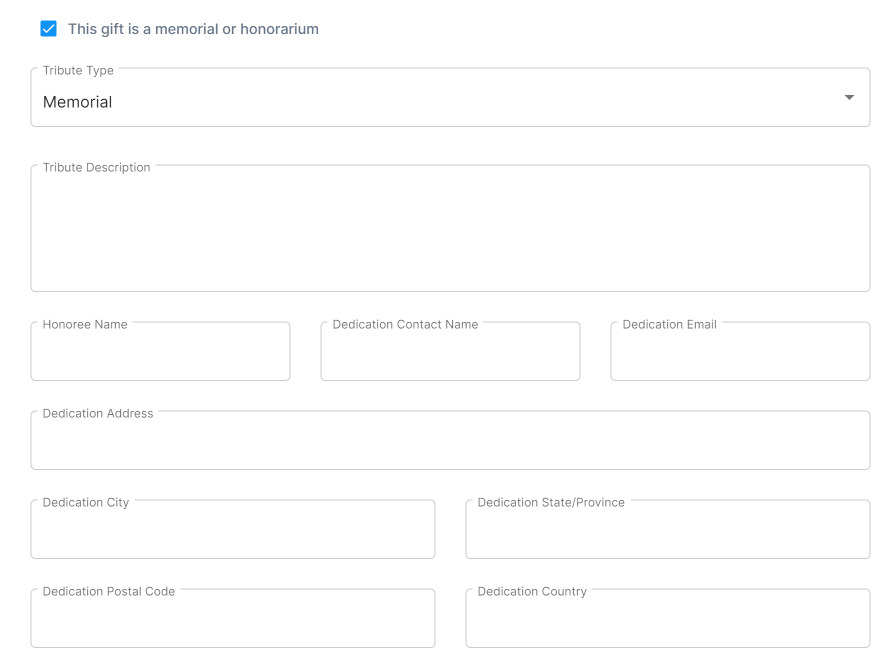886x666 pixels.
Task: Click the 'This gift is a memorial' label text
Action: pos(193,29)
